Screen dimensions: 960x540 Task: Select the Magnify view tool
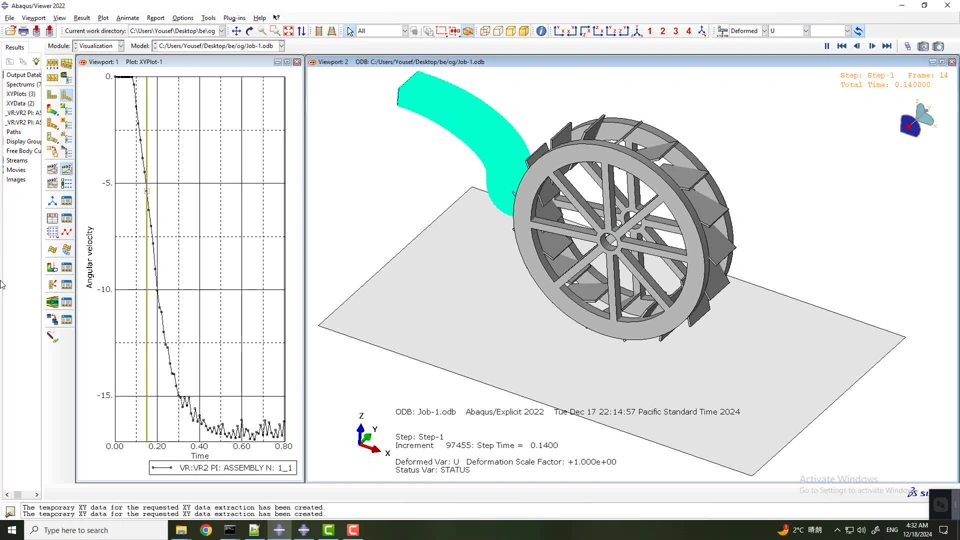[262, 31]
